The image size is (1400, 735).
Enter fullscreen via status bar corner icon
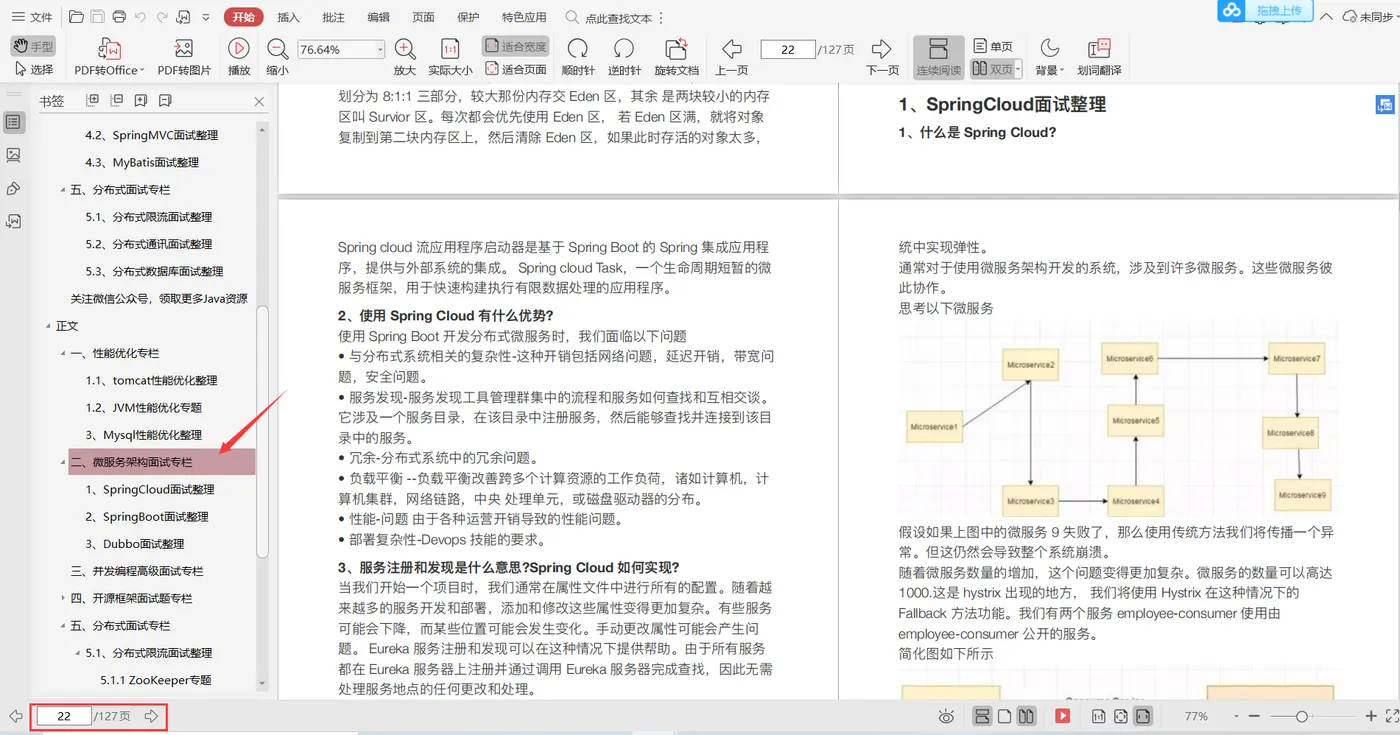point(1392,716)
